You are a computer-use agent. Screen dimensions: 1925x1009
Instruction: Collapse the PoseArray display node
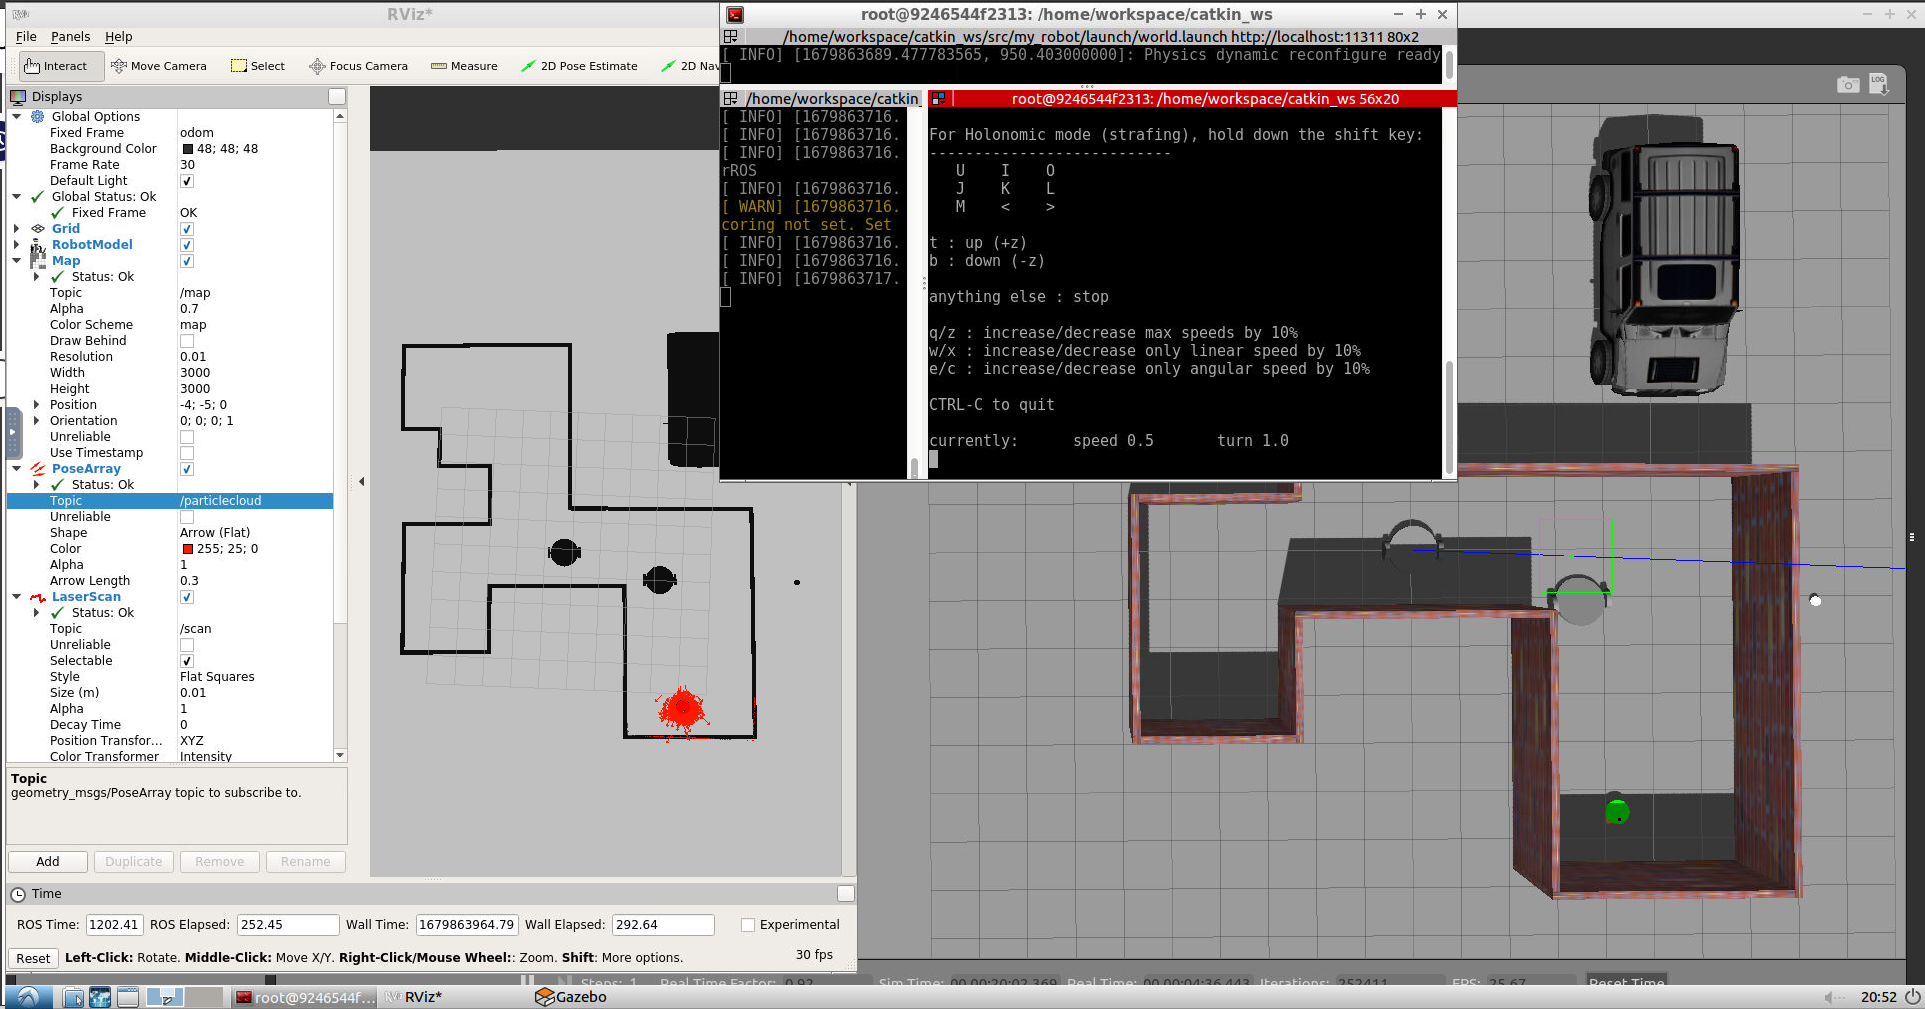[17, 469]
